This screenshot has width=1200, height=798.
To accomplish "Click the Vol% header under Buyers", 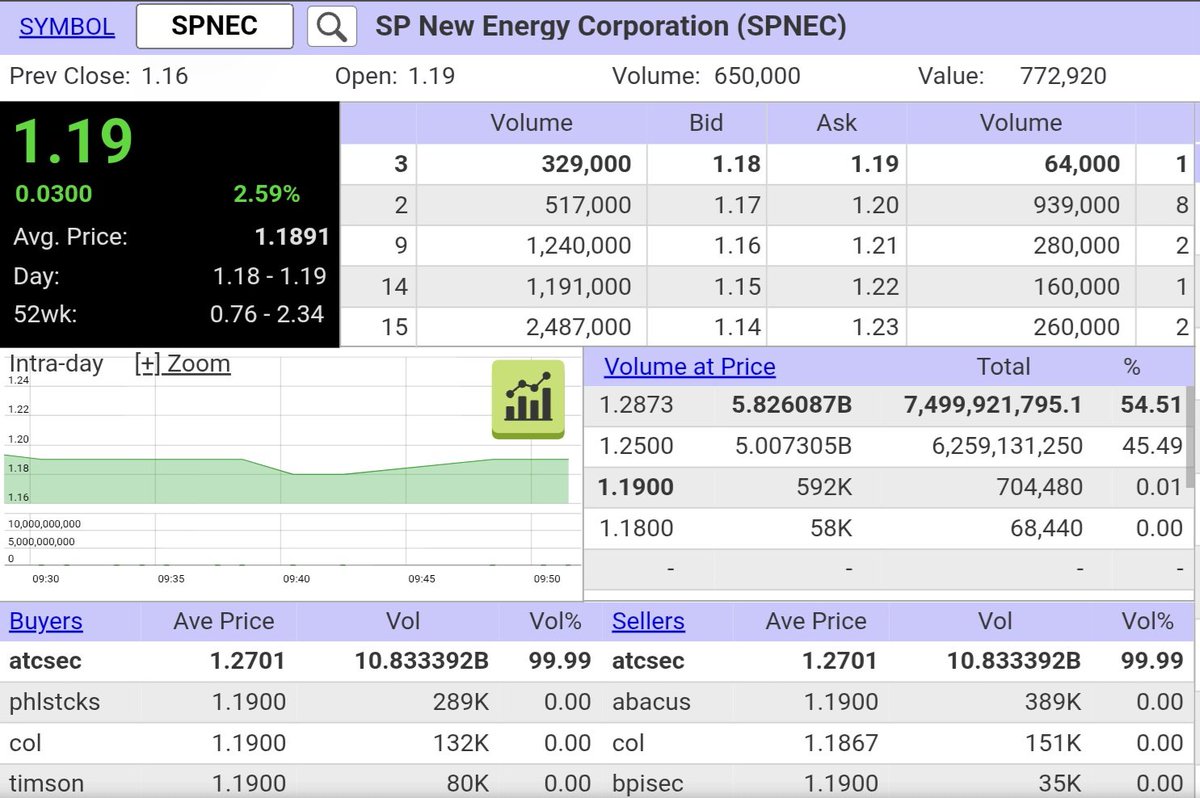I will [555, 621].
